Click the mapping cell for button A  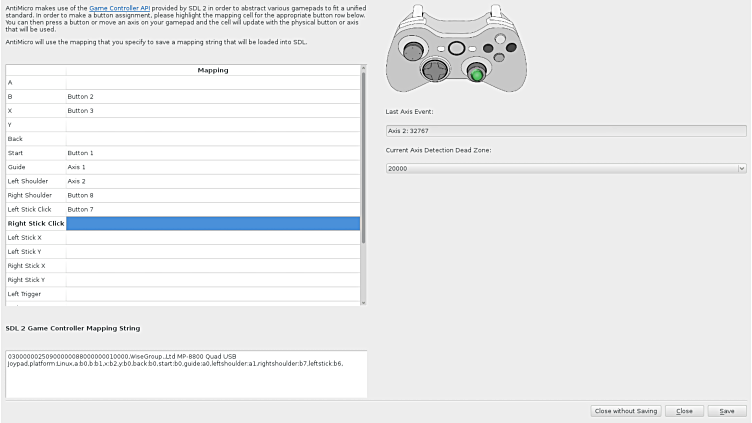[213, 82]
